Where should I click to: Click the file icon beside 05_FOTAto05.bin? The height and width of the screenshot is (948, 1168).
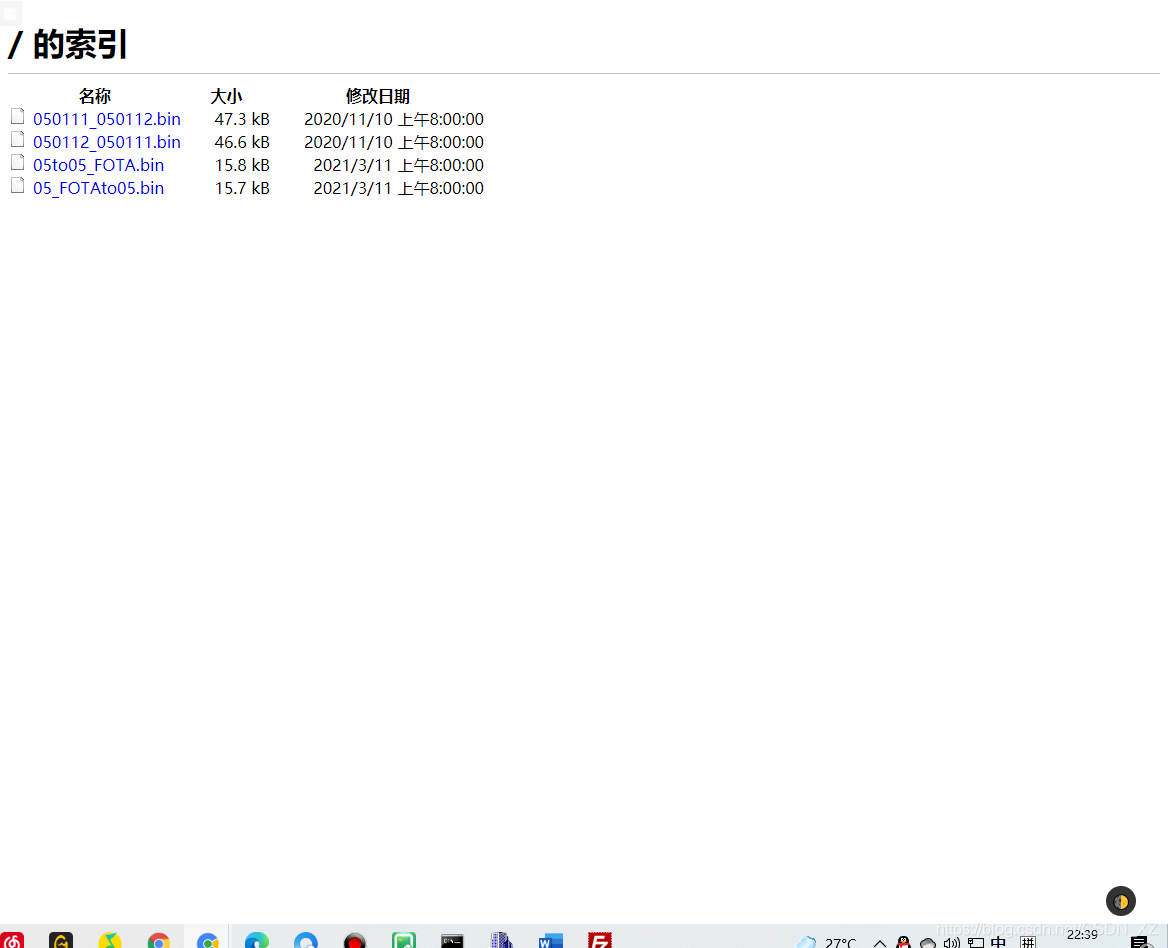click(x=17, y=185)
